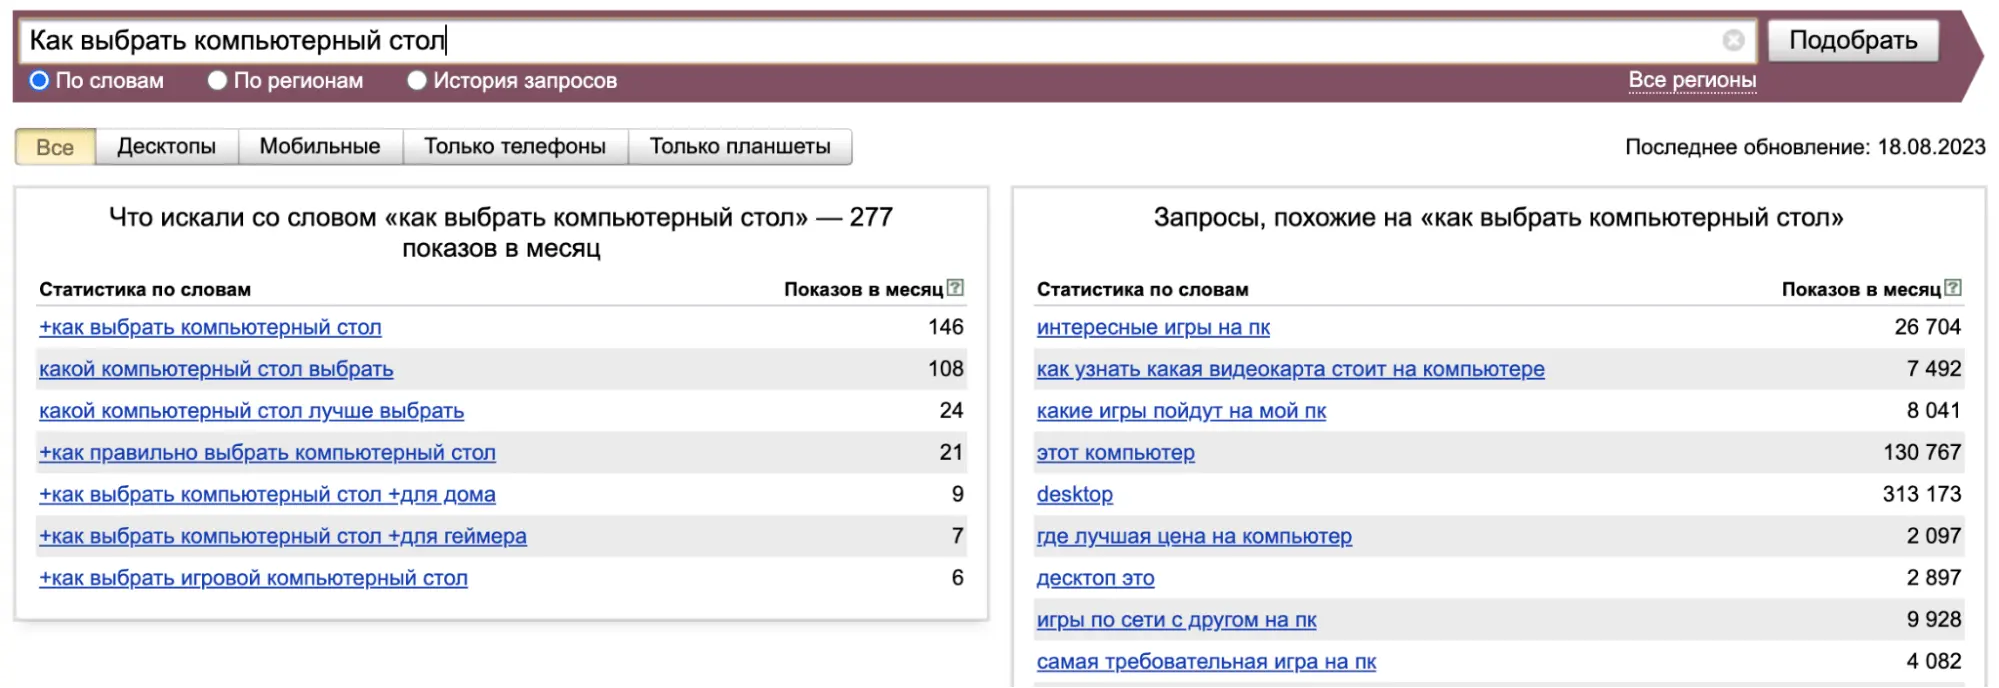Open the 'Все регионы' region selector
This screenshot has height=688, width=1999.
coord(1691,80)
